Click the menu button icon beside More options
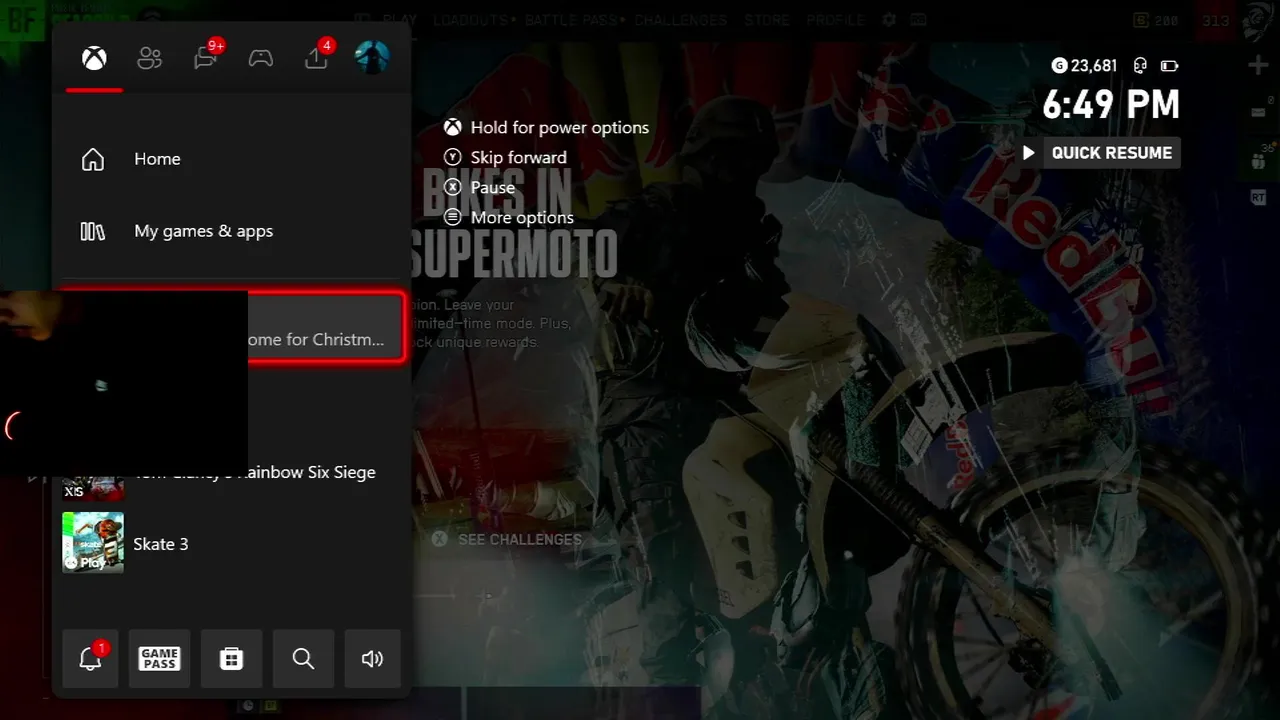 coord(453,217)
